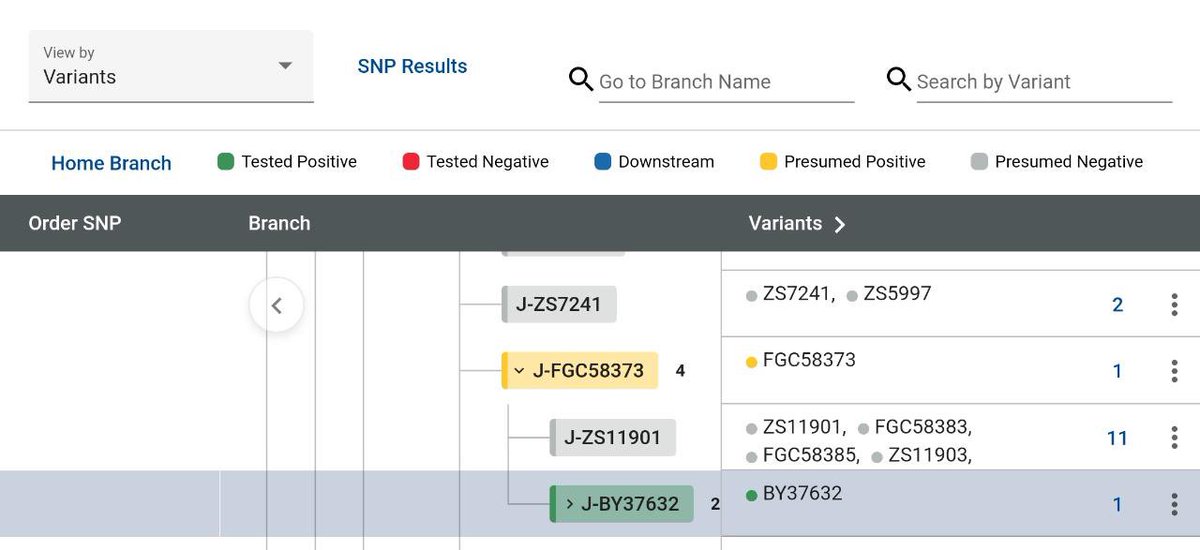Screen dimensions: 1200x550
Task: Open the three-dot menu for J-BY37632 row
Action: [x=1174, y=505]
